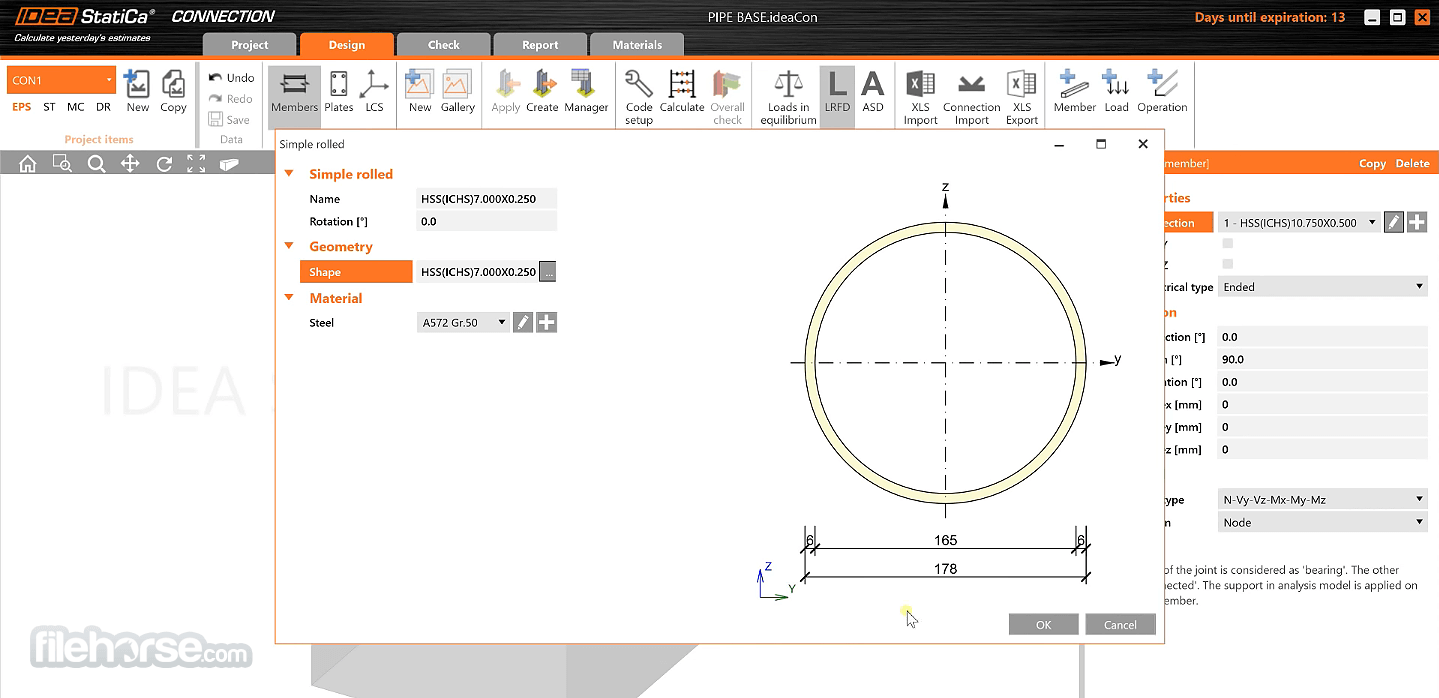Viewport: 1439px width, 698px height.
Task: Click the New picture icon
Action: click(420, 91)
